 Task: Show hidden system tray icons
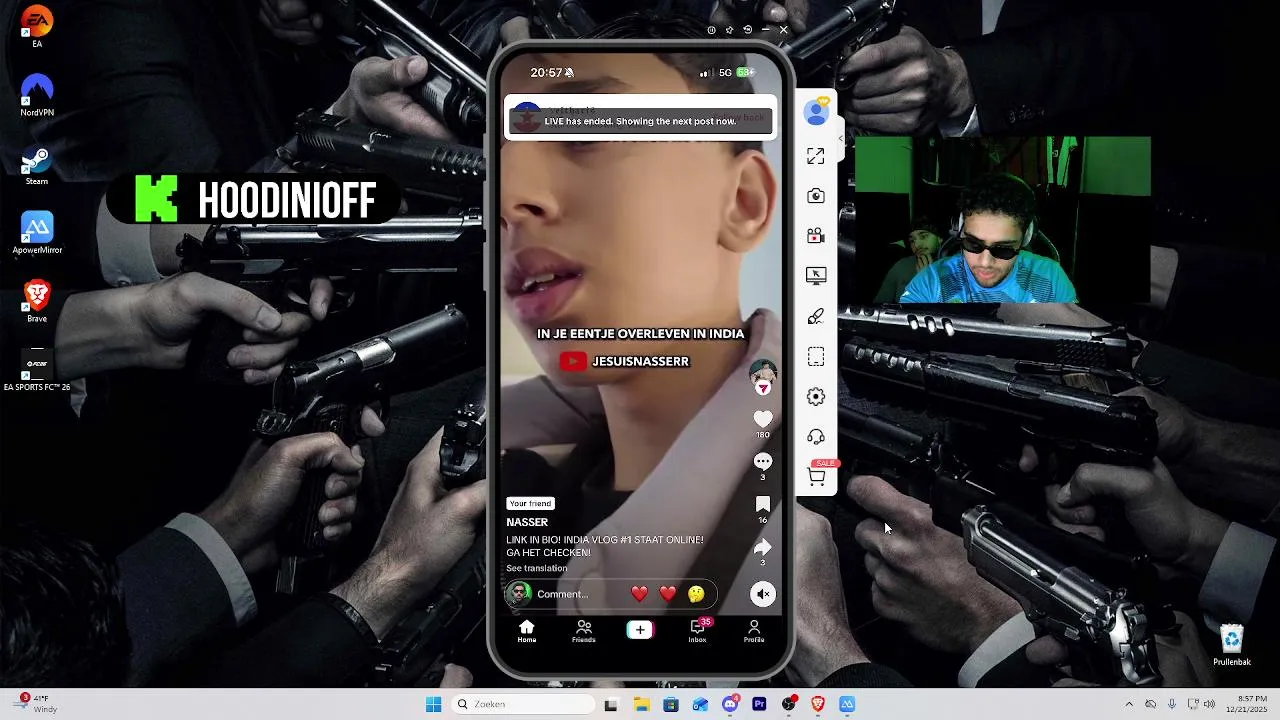[1129, 704]
